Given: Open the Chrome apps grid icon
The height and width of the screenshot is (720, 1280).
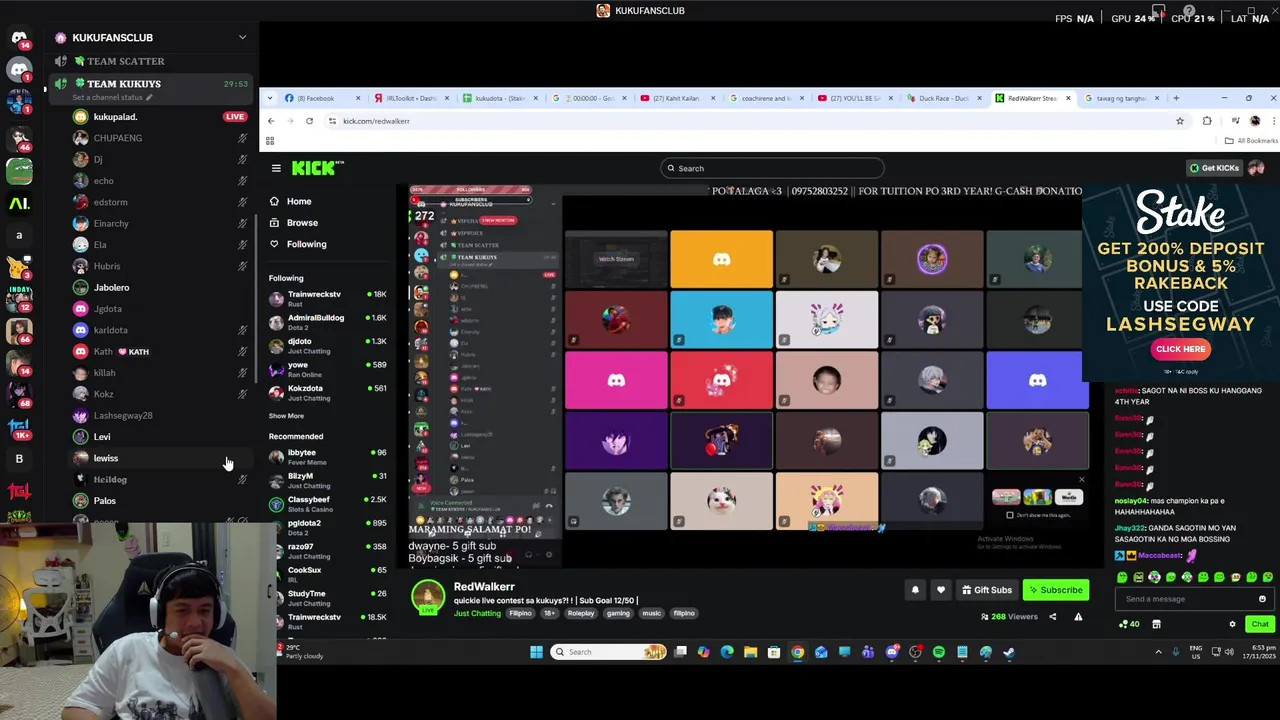Looking at the screenshot, I should click(x=270, y=141).
